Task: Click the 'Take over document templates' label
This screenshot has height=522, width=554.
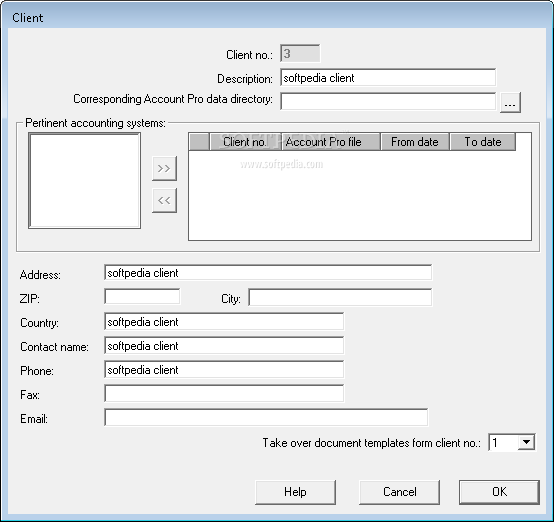Action: tap(371, 443)
